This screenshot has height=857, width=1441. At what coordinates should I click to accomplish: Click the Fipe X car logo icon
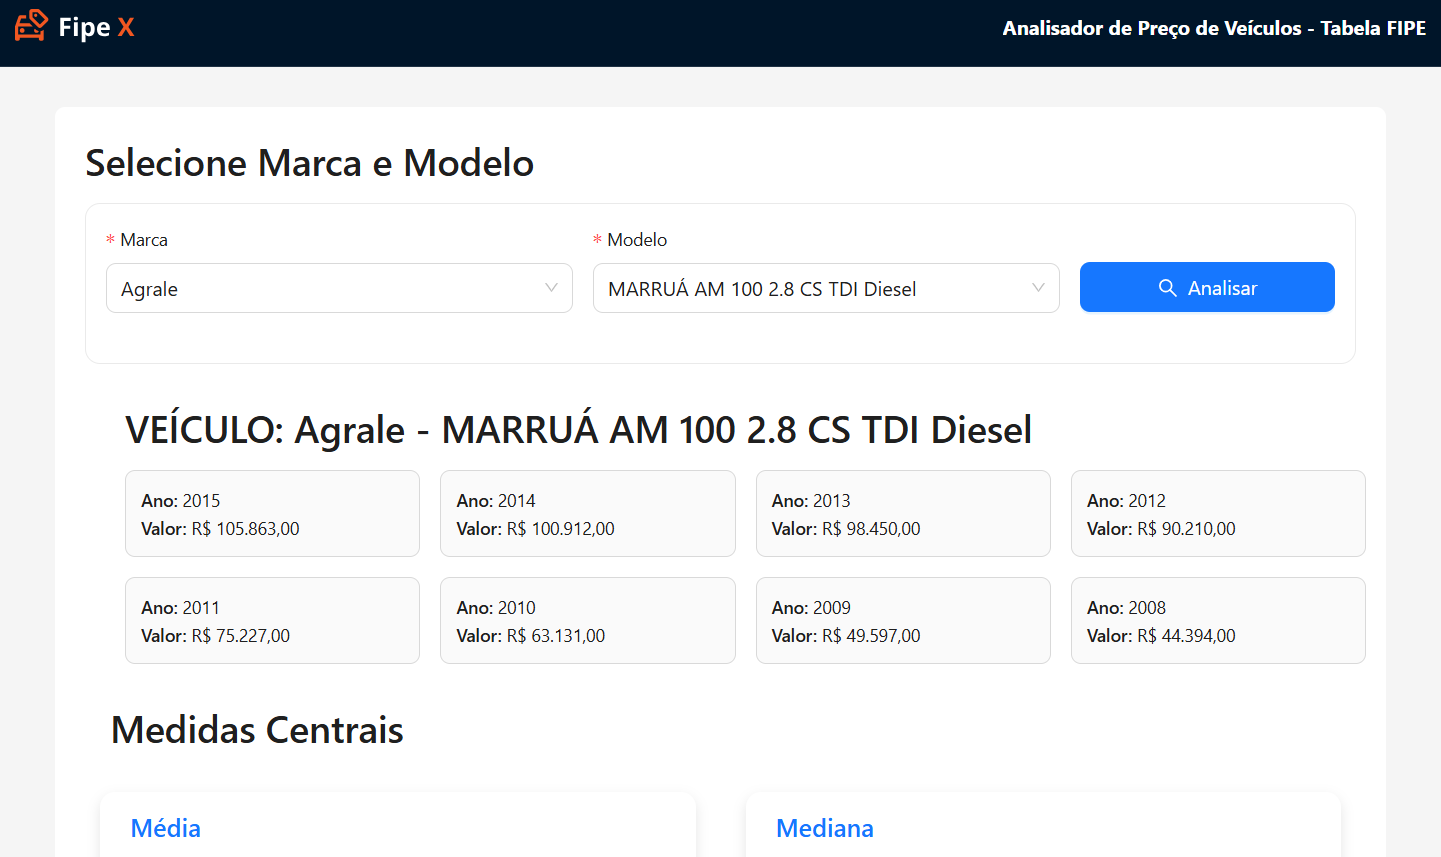coord(31,26)
